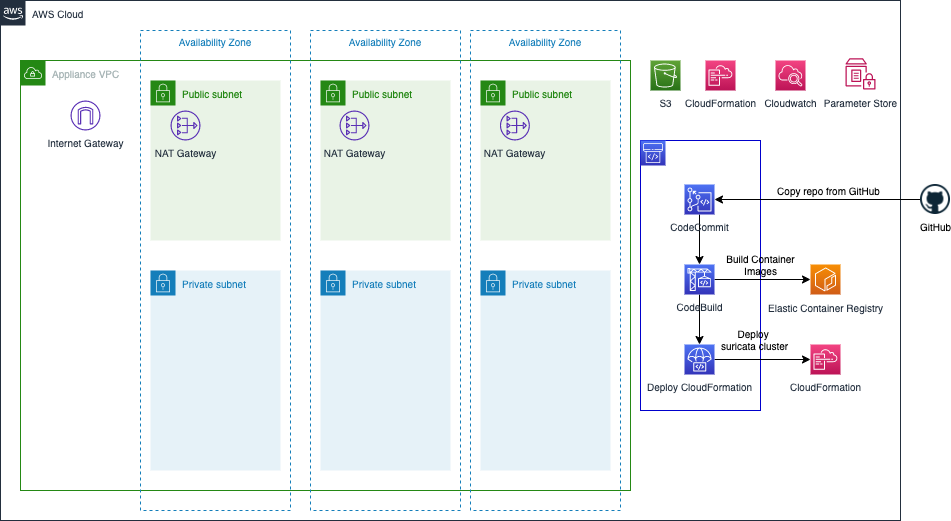Click the Cloudwatch icon
The image size is (951, 521).
click(790, 76)
